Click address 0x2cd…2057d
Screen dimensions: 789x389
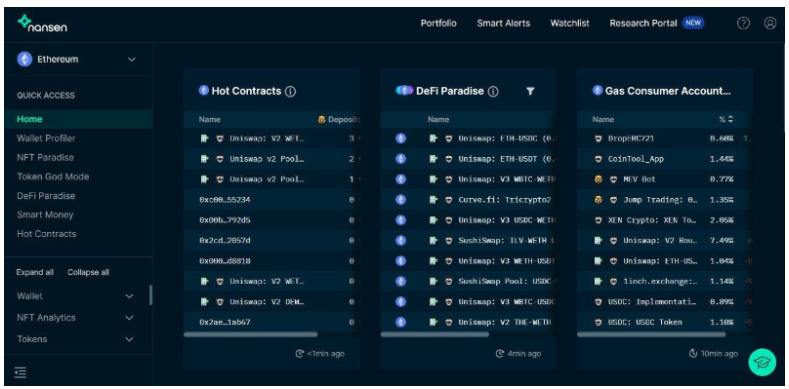(x=224, y=241)
